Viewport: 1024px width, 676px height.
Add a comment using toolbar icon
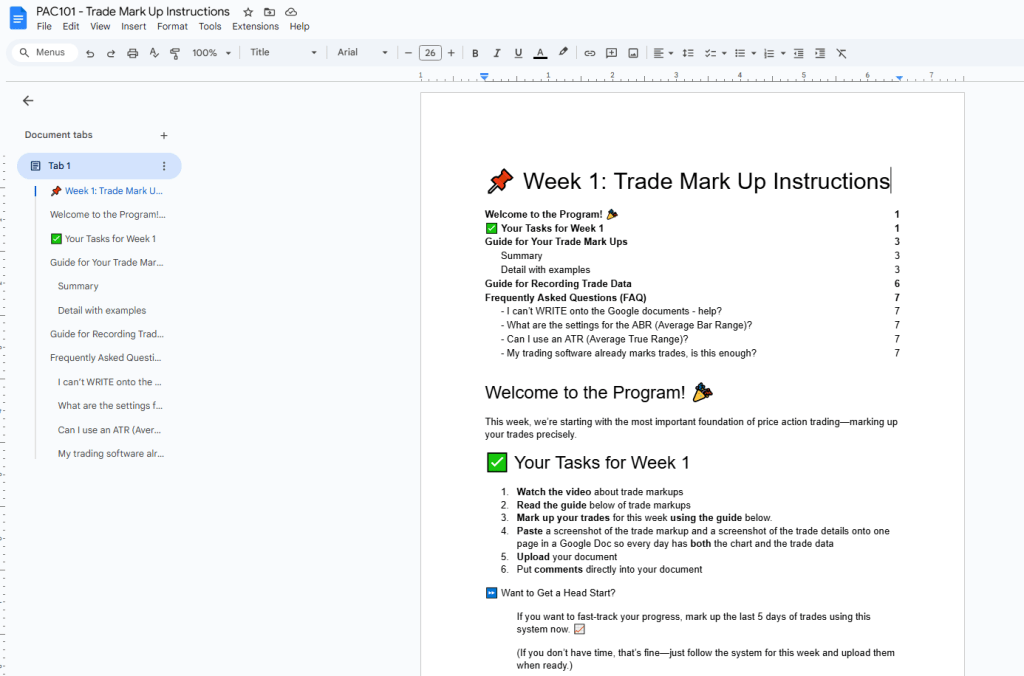(x=611, y=53)
